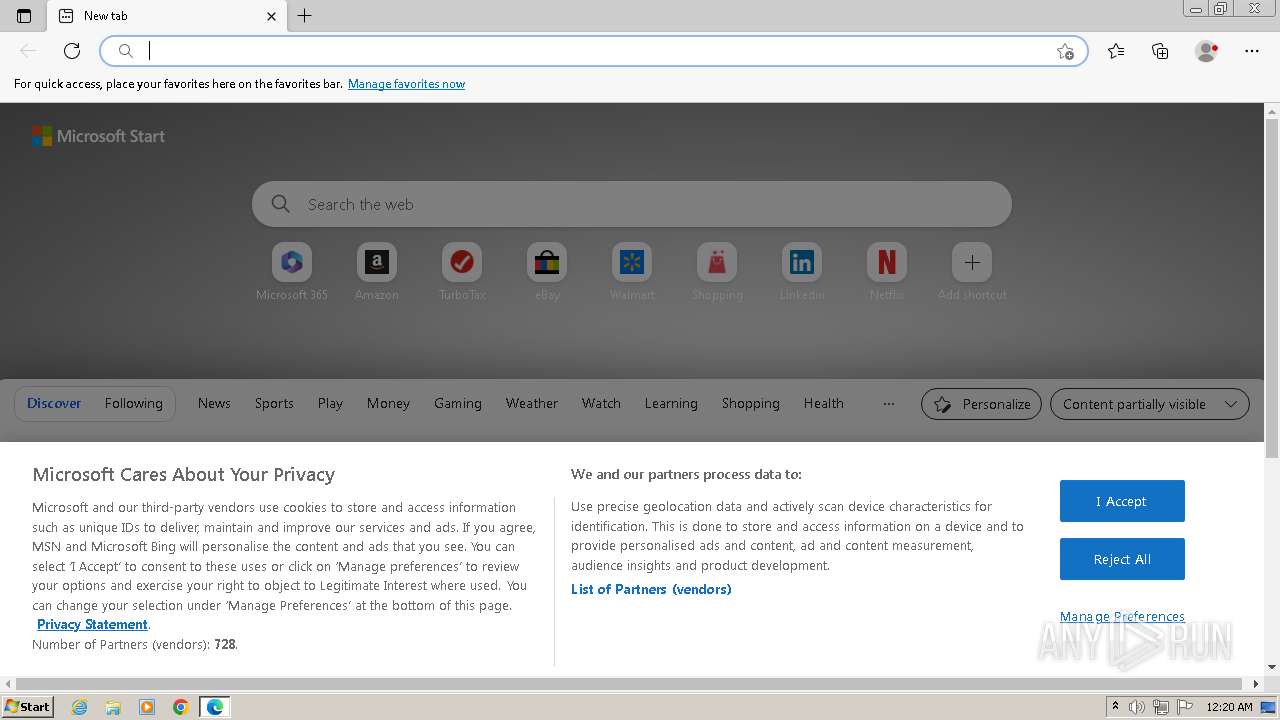The height and width of the screenshot is (720, 1280).
Task: Open the profile avatar
Action: click(1206, 51)
